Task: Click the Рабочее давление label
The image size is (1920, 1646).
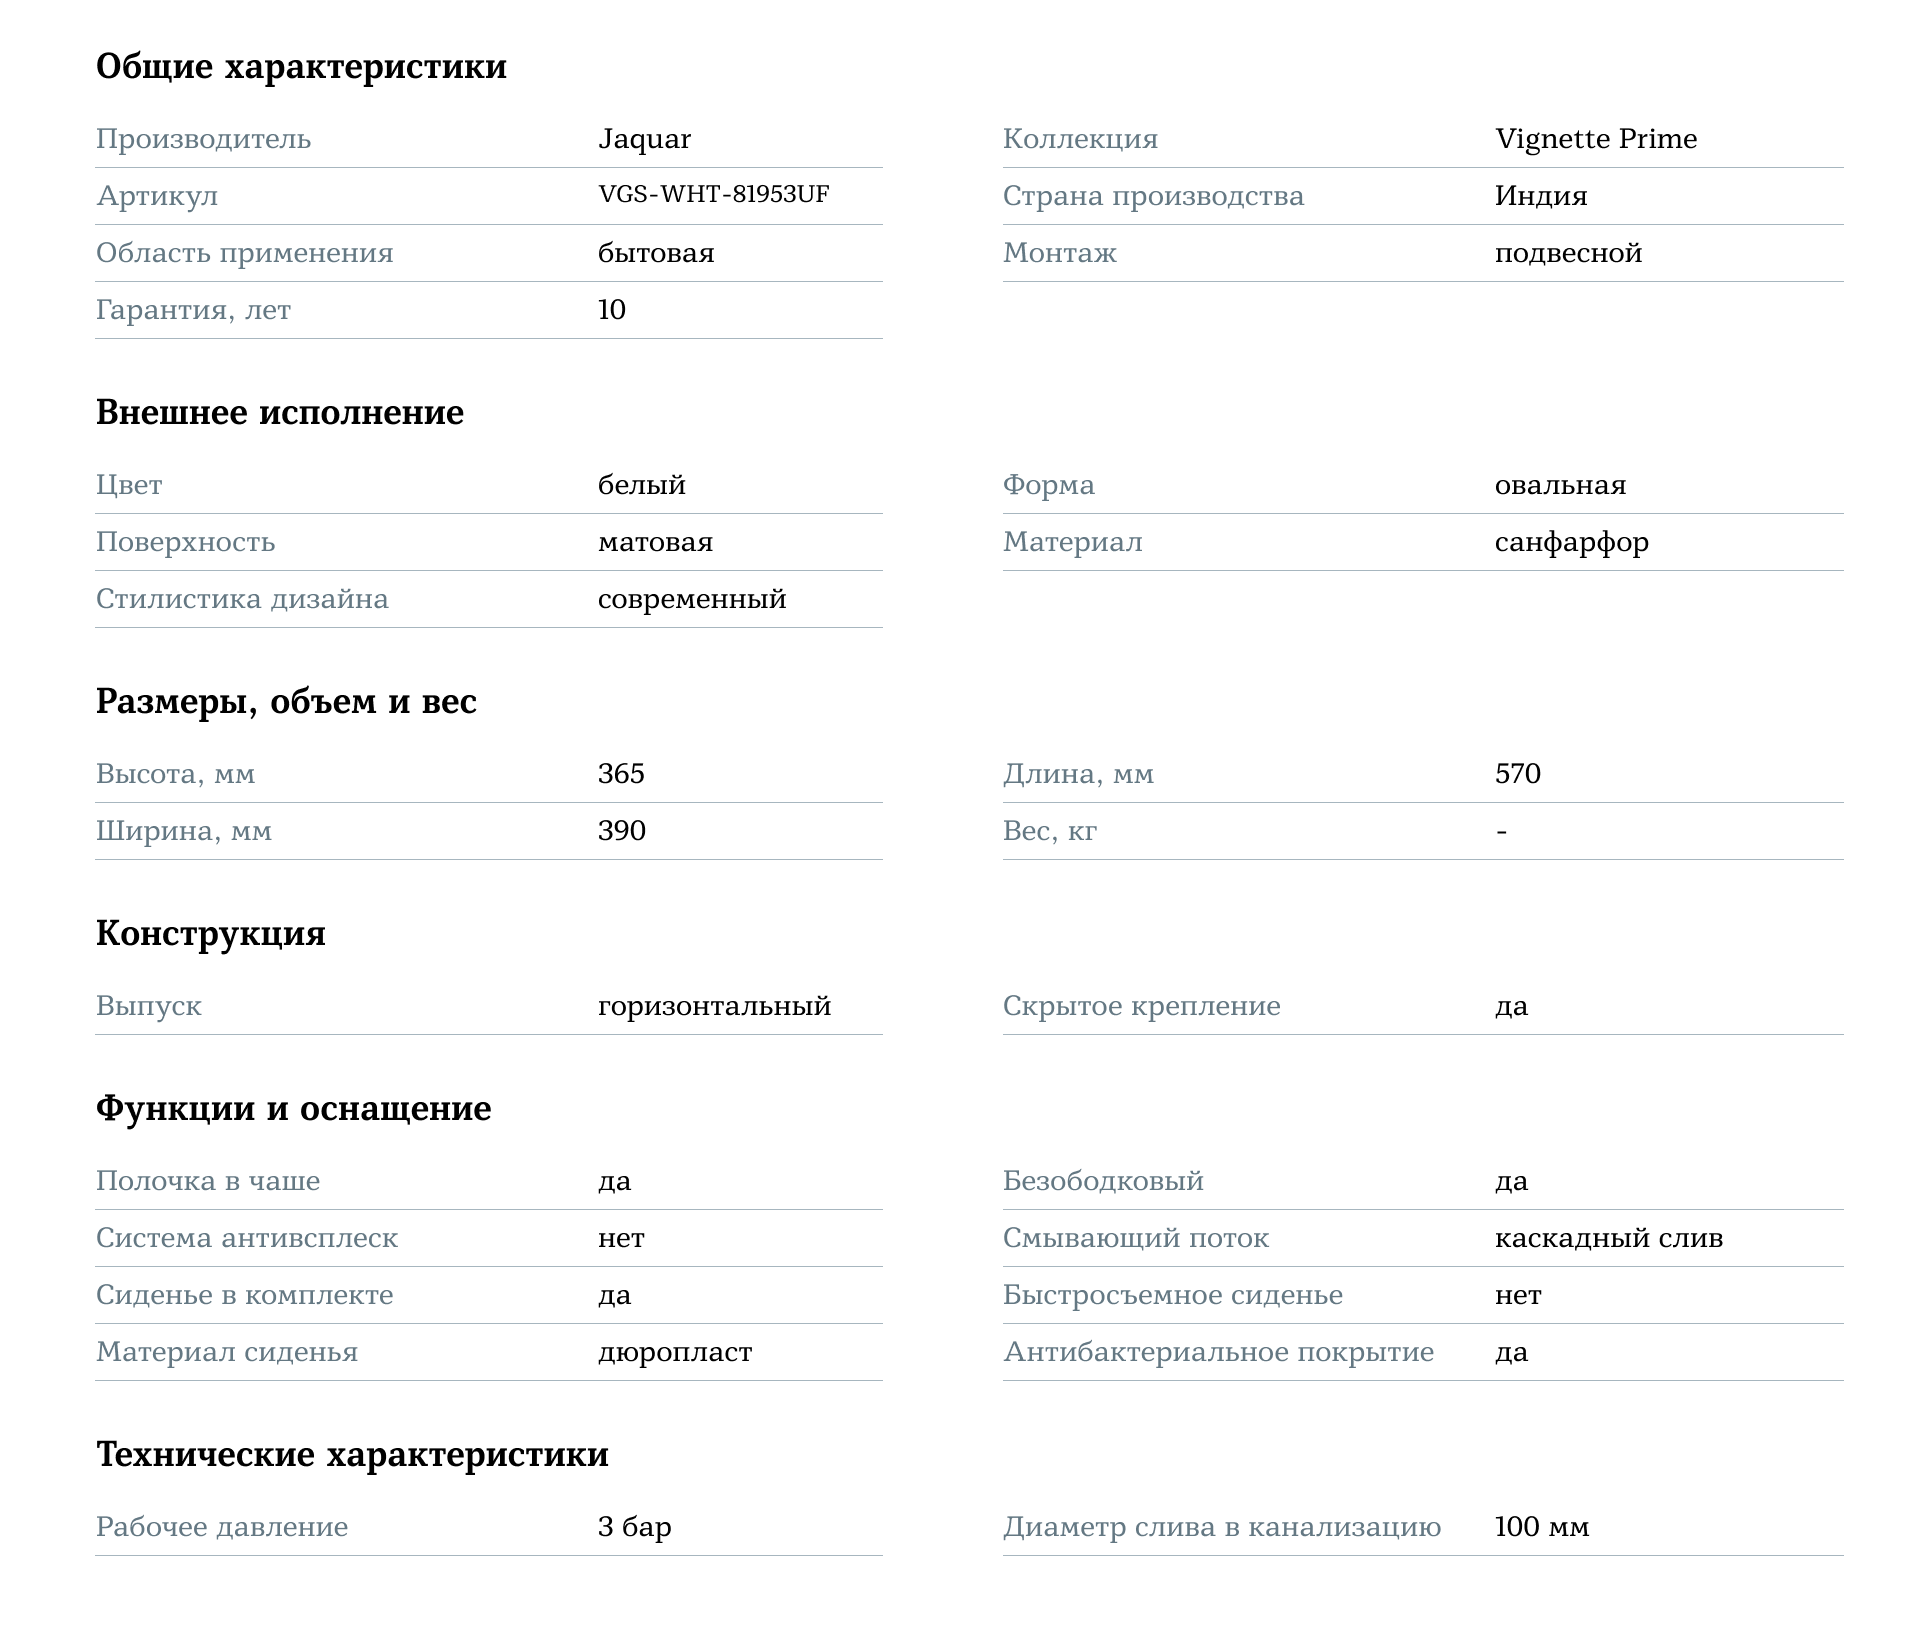Action: pyautogui.click(x=222, y=1527)
